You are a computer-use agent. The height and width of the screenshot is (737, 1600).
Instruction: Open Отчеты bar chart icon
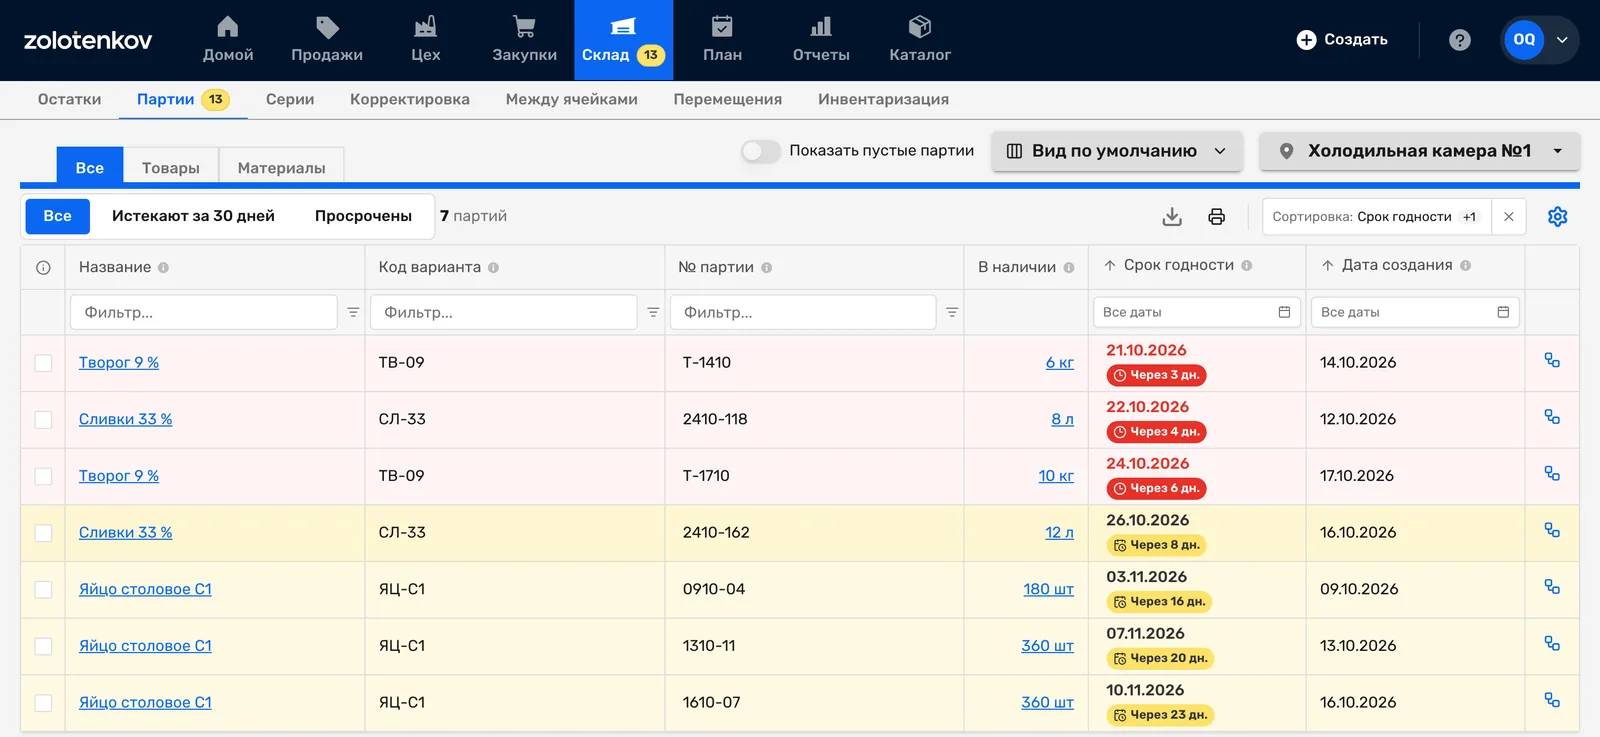(x=821, y=27)
